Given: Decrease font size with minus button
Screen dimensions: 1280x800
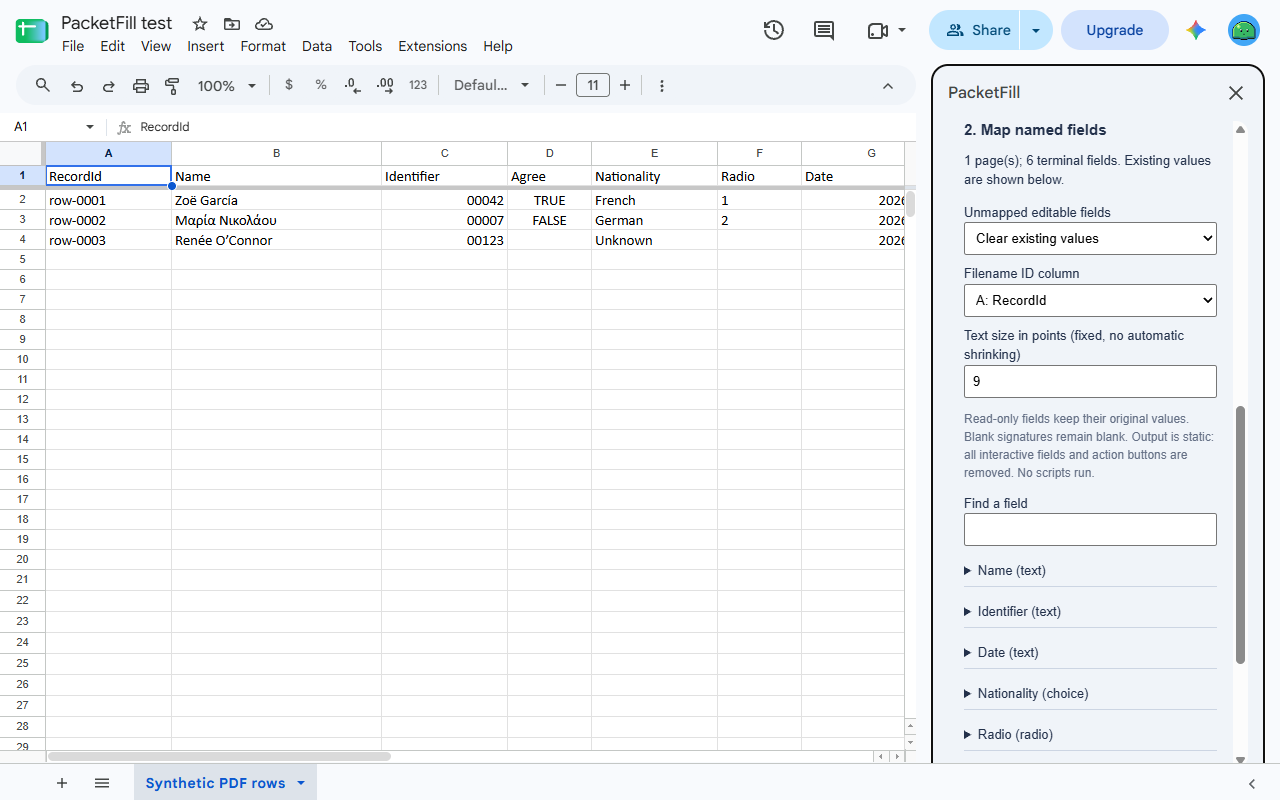Looking at the screenshot, I should (561, 85).
